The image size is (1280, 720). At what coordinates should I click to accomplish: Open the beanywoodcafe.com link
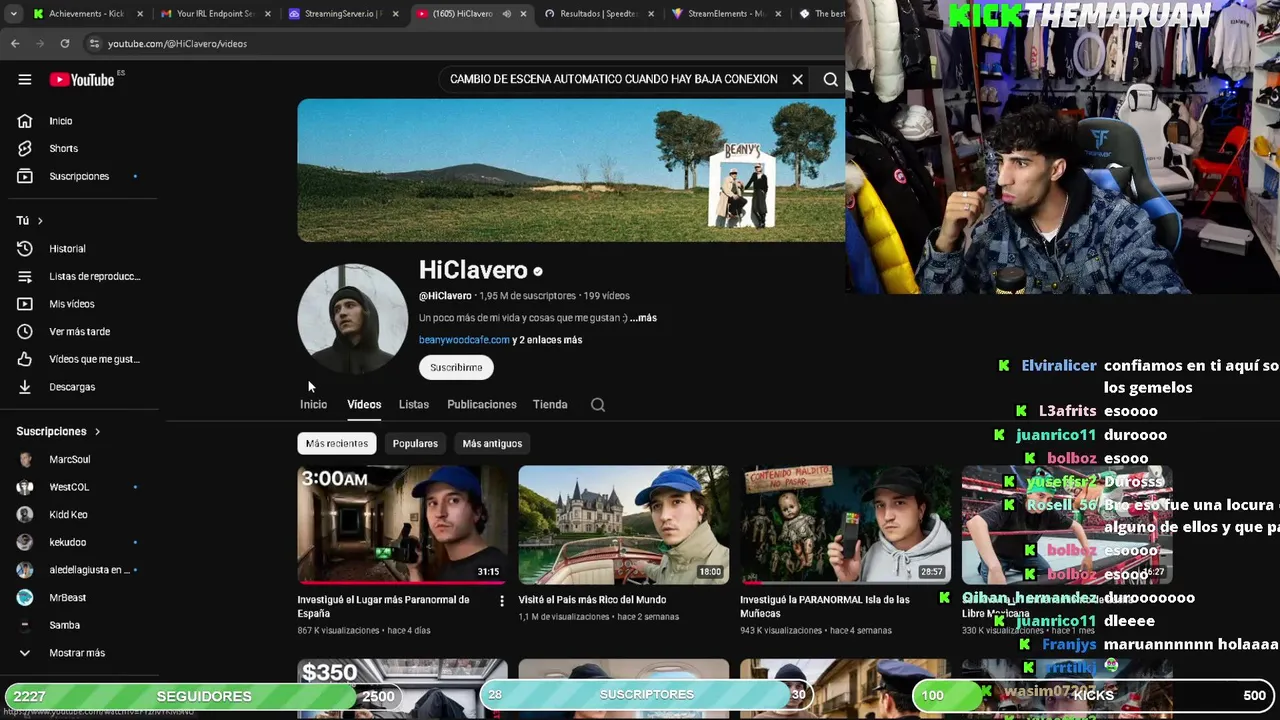pos(464,340)
